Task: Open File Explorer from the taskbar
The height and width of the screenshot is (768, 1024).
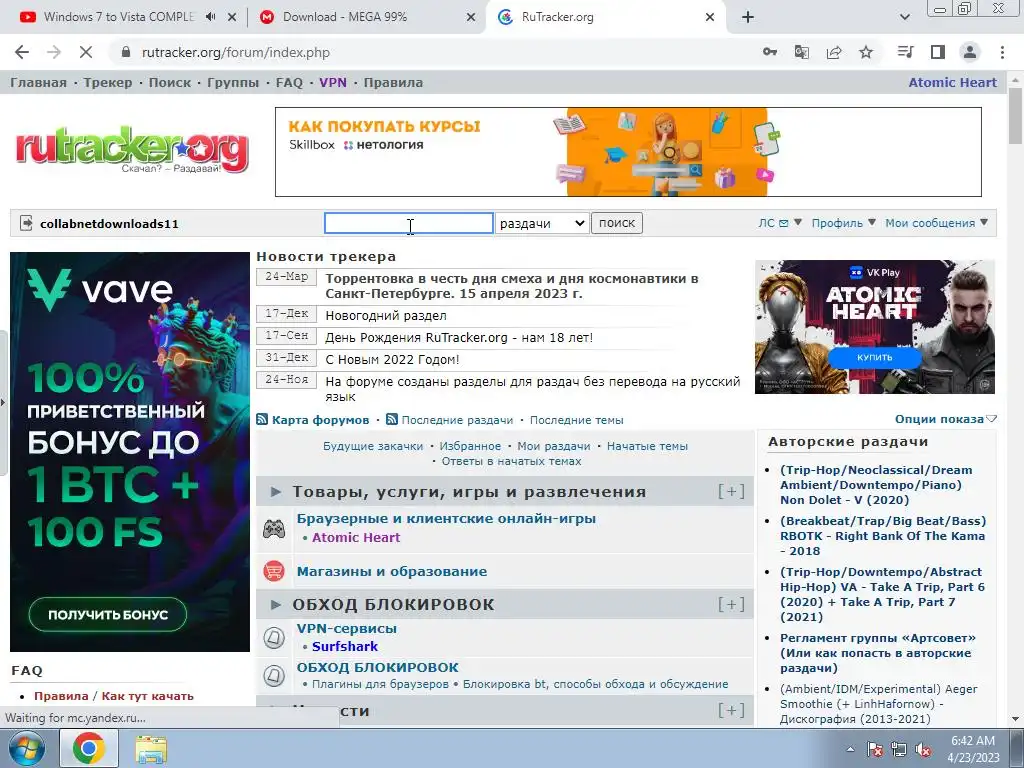Action: [151, 749]
